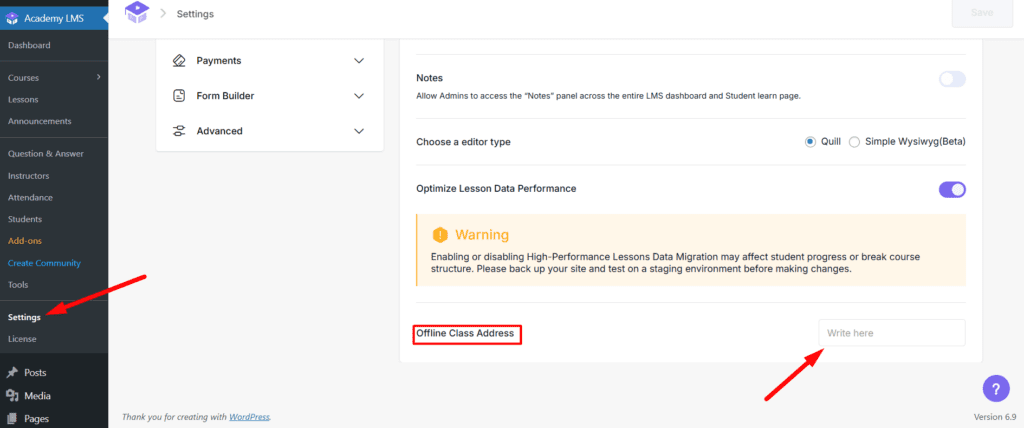The width and height of the screenshot is (1024, 428).
Task: Enable the Notes toggle switch
Action: (x=952, y=79)
